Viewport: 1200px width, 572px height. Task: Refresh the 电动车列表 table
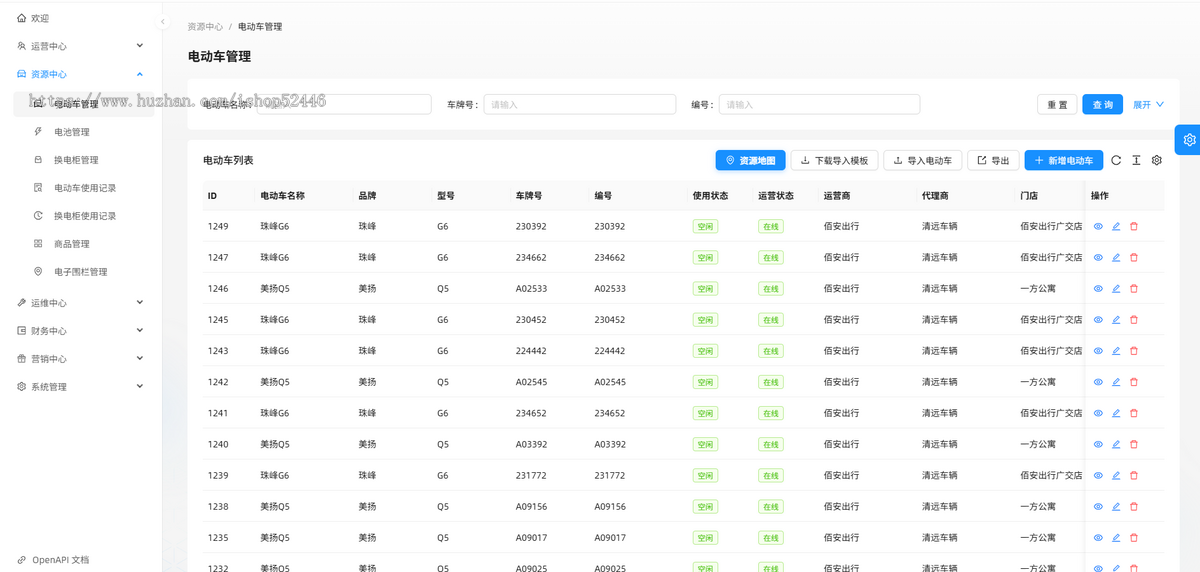click(x=1116, y=160)
